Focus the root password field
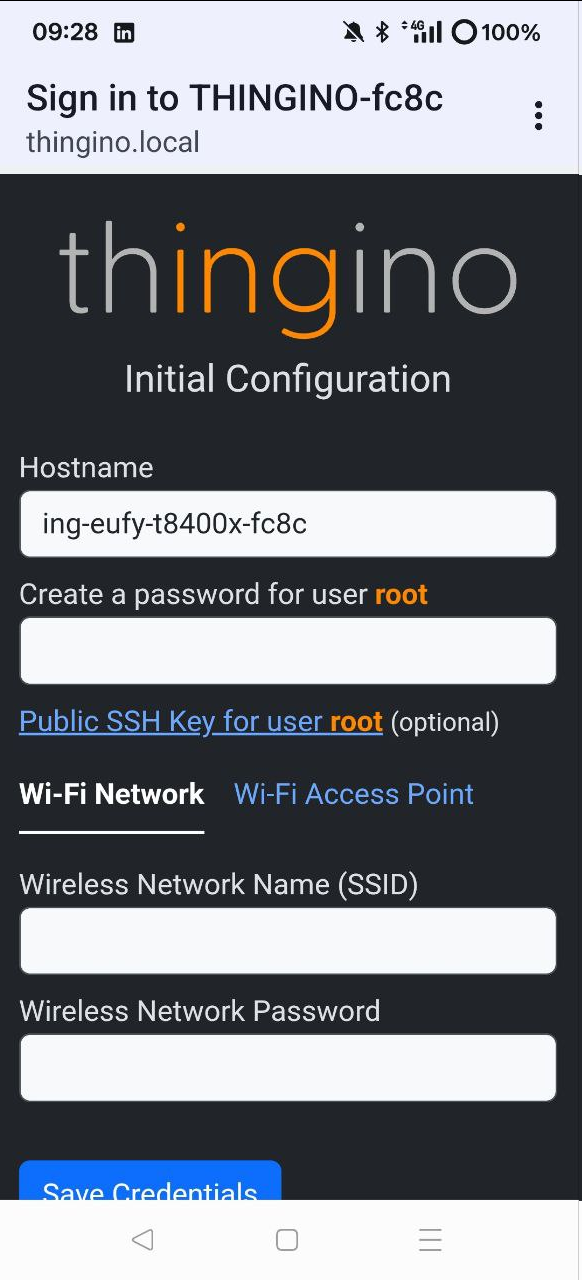 (x=288, y=650)
